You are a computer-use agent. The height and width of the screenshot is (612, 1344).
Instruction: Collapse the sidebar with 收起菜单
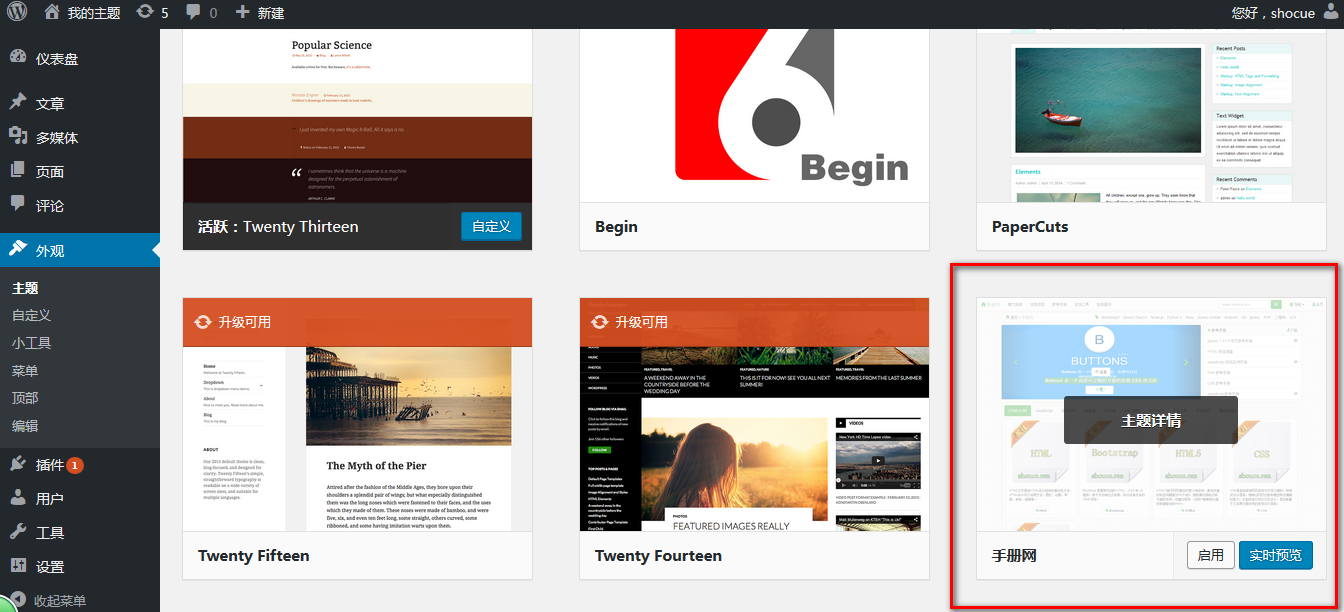60,601
